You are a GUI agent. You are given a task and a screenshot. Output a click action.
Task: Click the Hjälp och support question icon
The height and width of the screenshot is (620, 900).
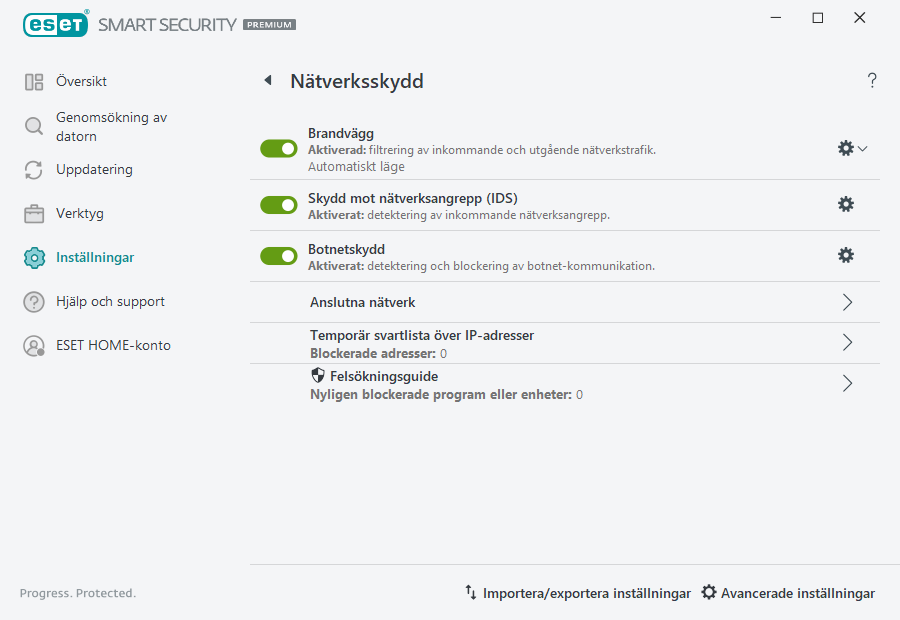(31, 301)
